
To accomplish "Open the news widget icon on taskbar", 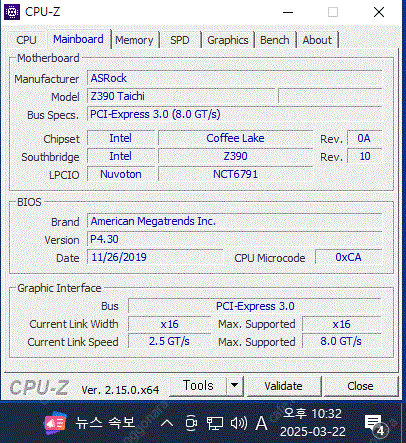I will (55, 423).
